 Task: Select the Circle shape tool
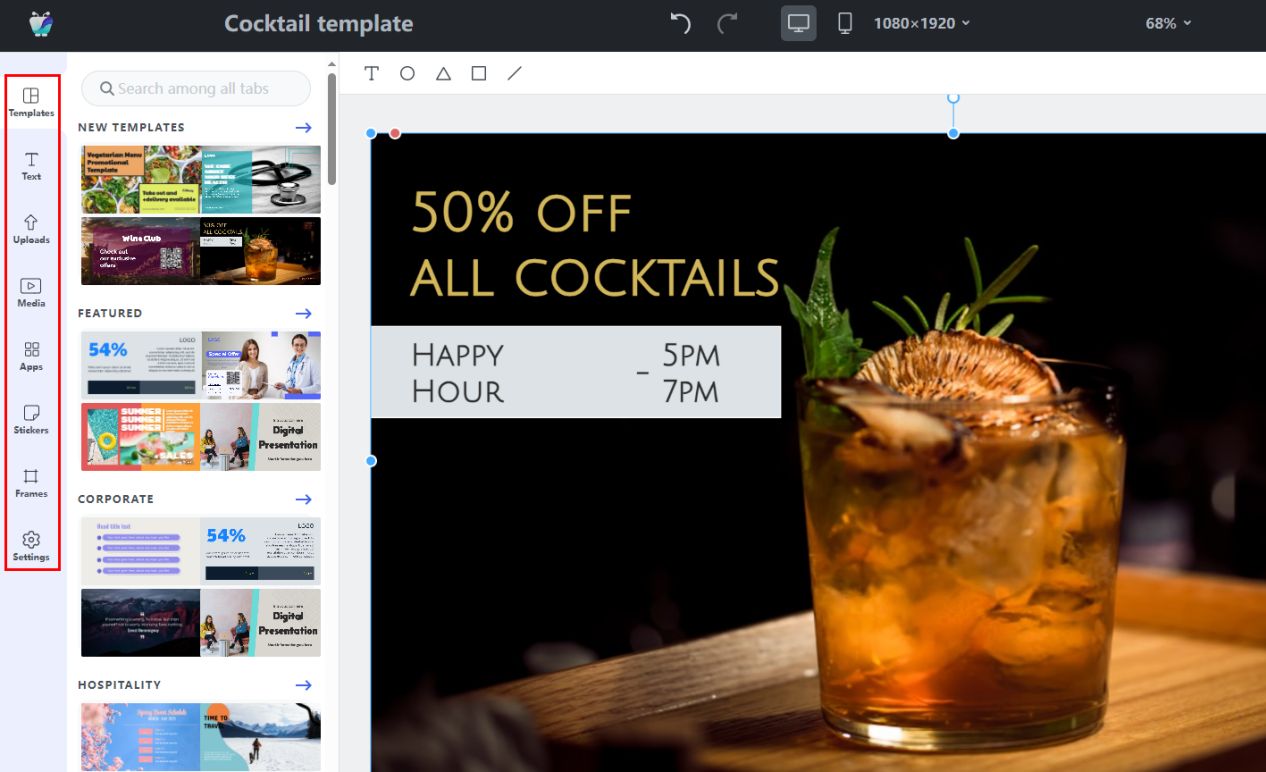(407, 74)
